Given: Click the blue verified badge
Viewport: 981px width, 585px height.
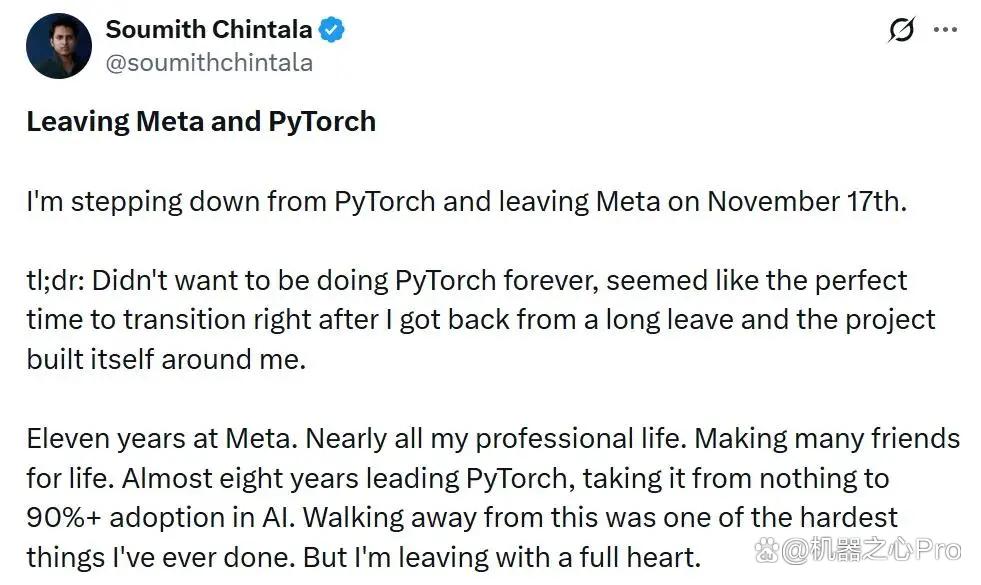Looking at the screenshot, I should 332,29.
